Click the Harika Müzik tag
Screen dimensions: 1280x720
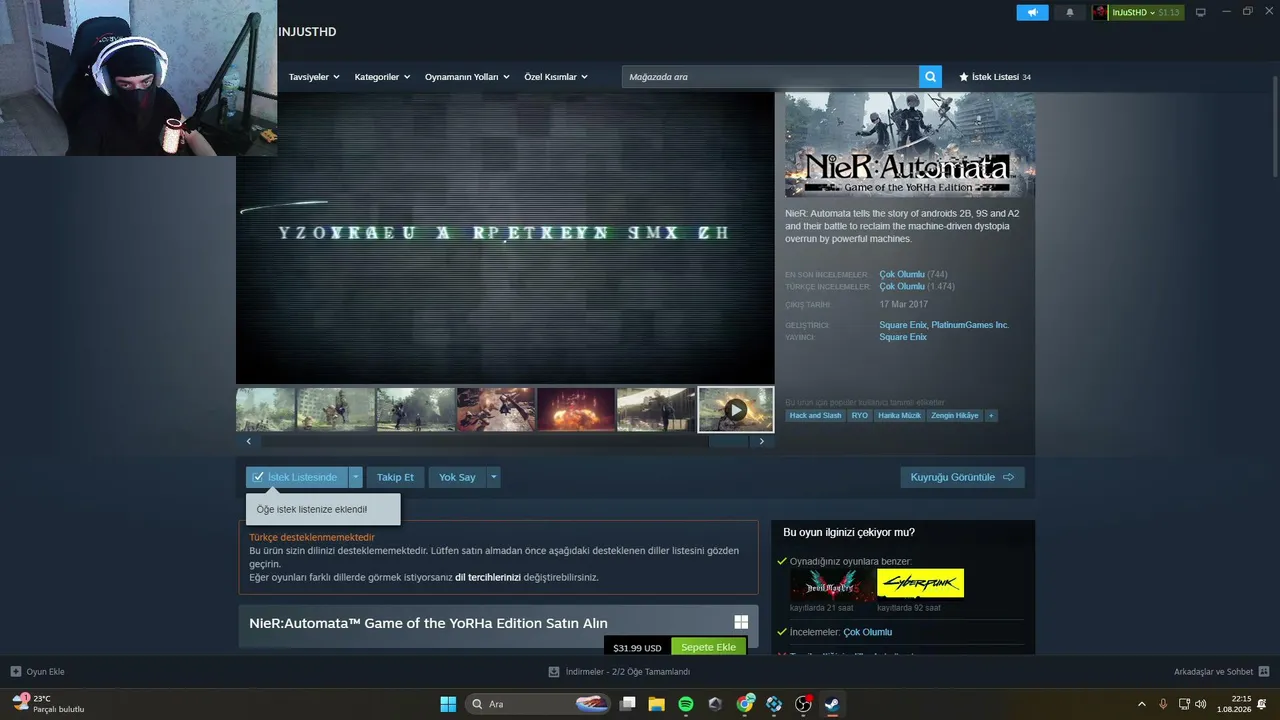899,415
